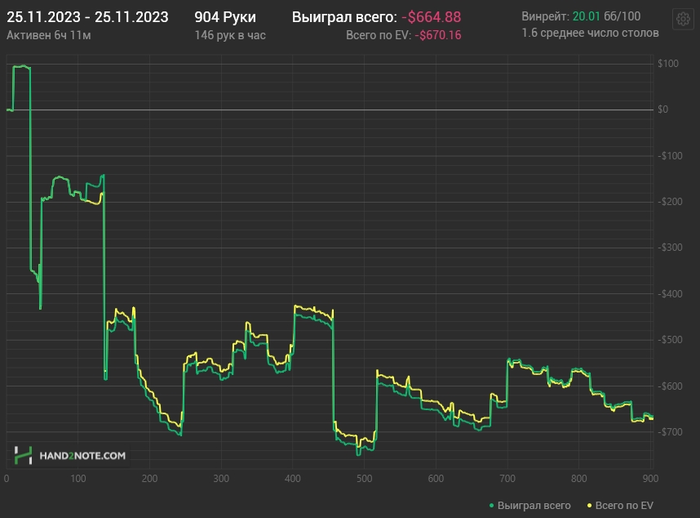Click the 100 x-axis label

(78, 479)
